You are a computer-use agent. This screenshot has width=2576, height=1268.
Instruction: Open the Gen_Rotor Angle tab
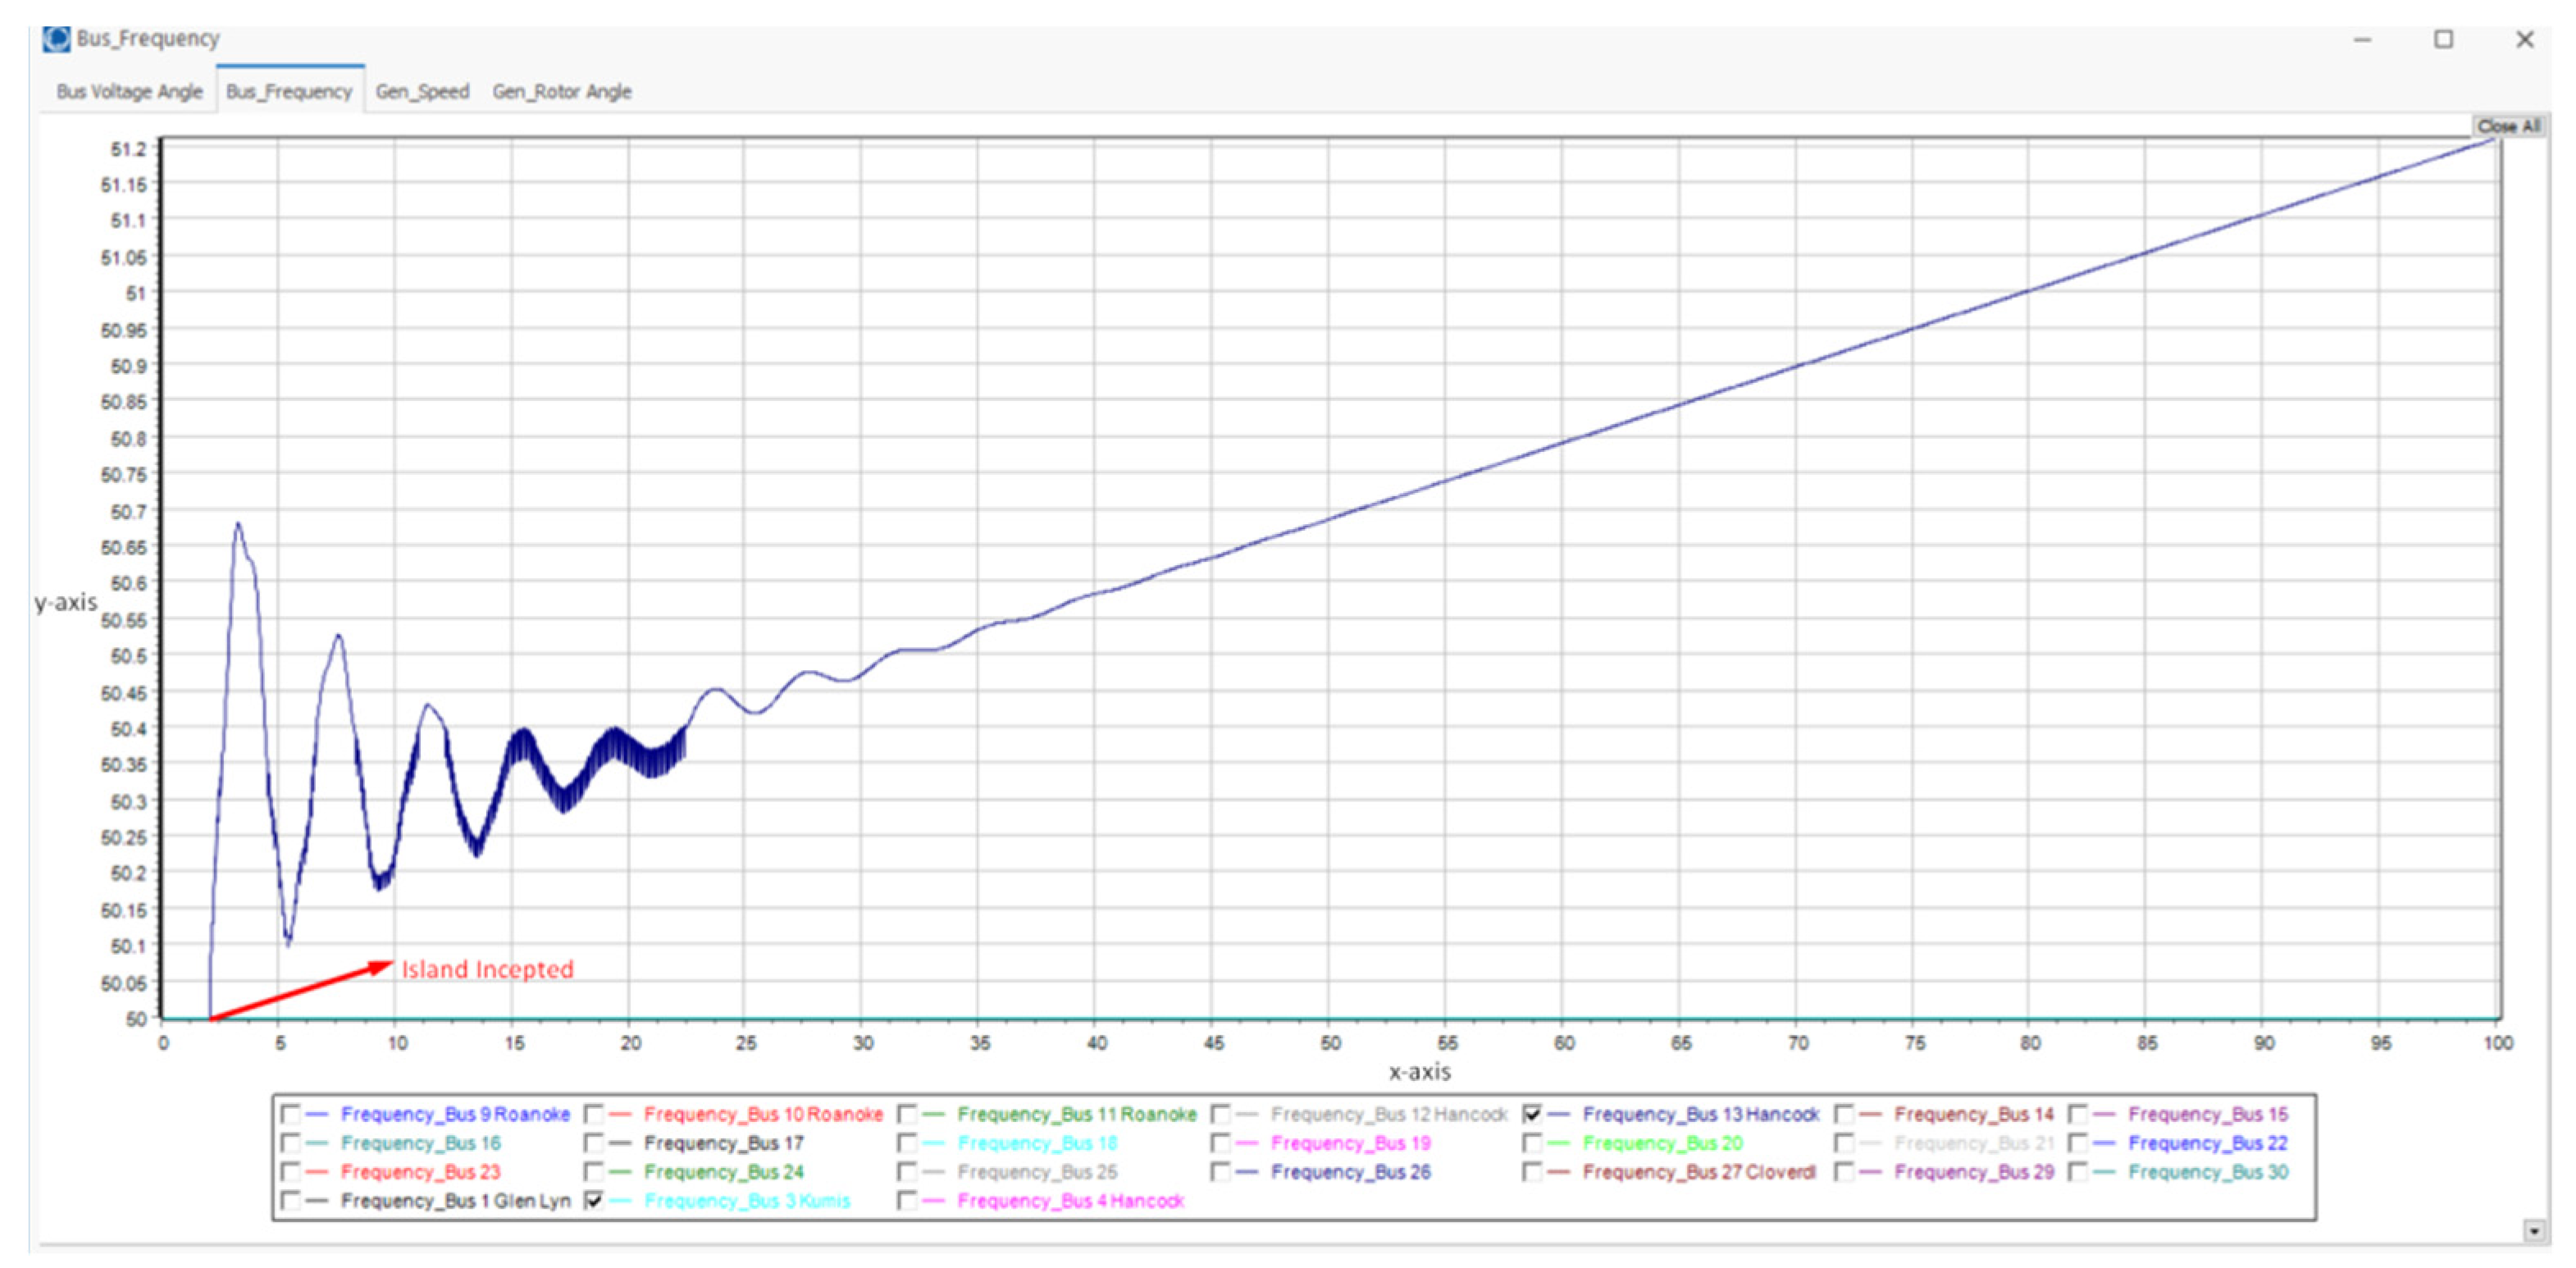coord(561,92)
